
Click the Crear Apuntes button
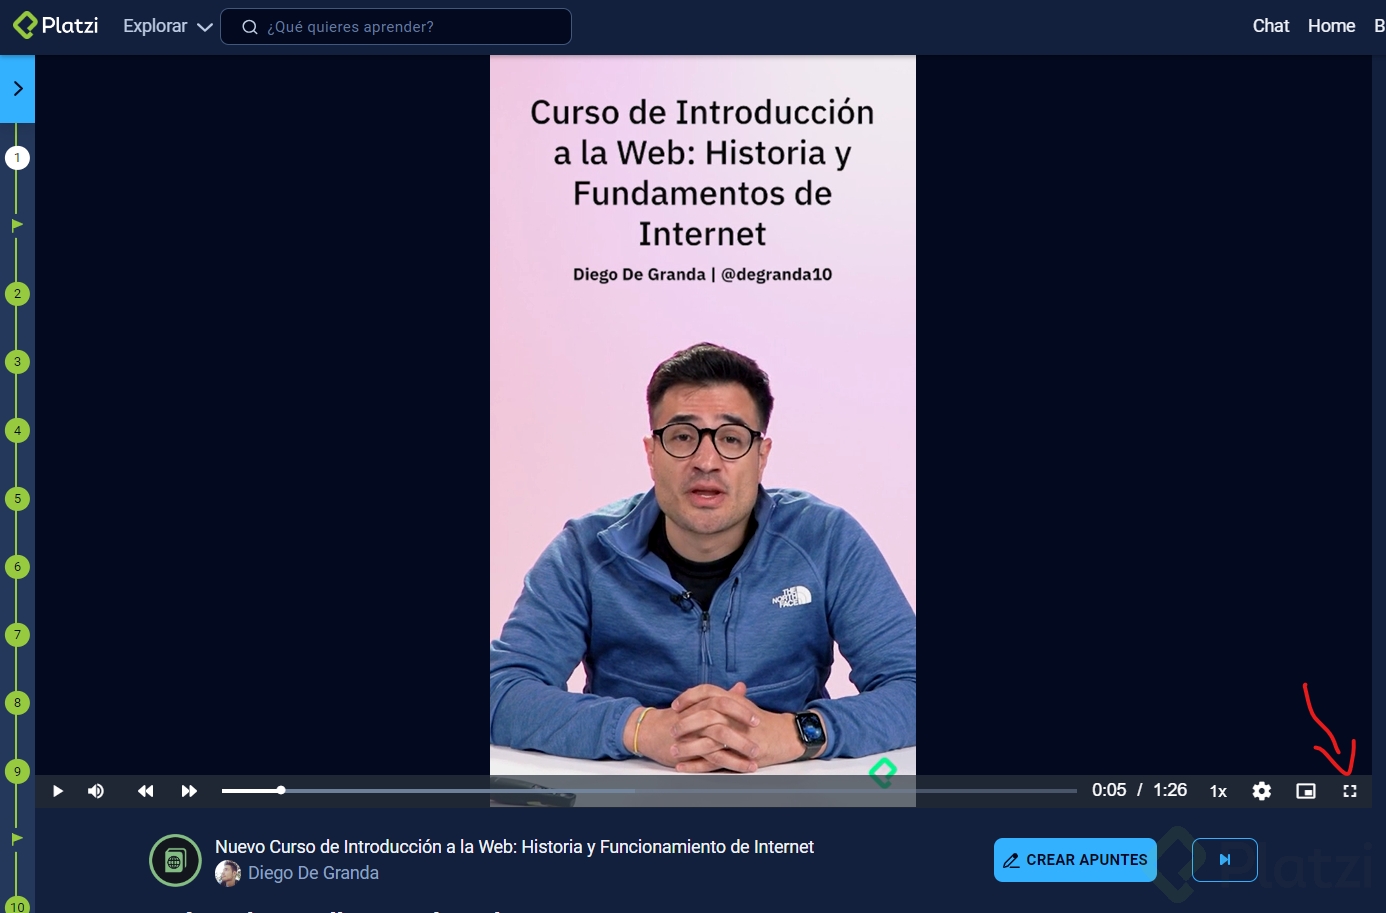coord(1075,860)
